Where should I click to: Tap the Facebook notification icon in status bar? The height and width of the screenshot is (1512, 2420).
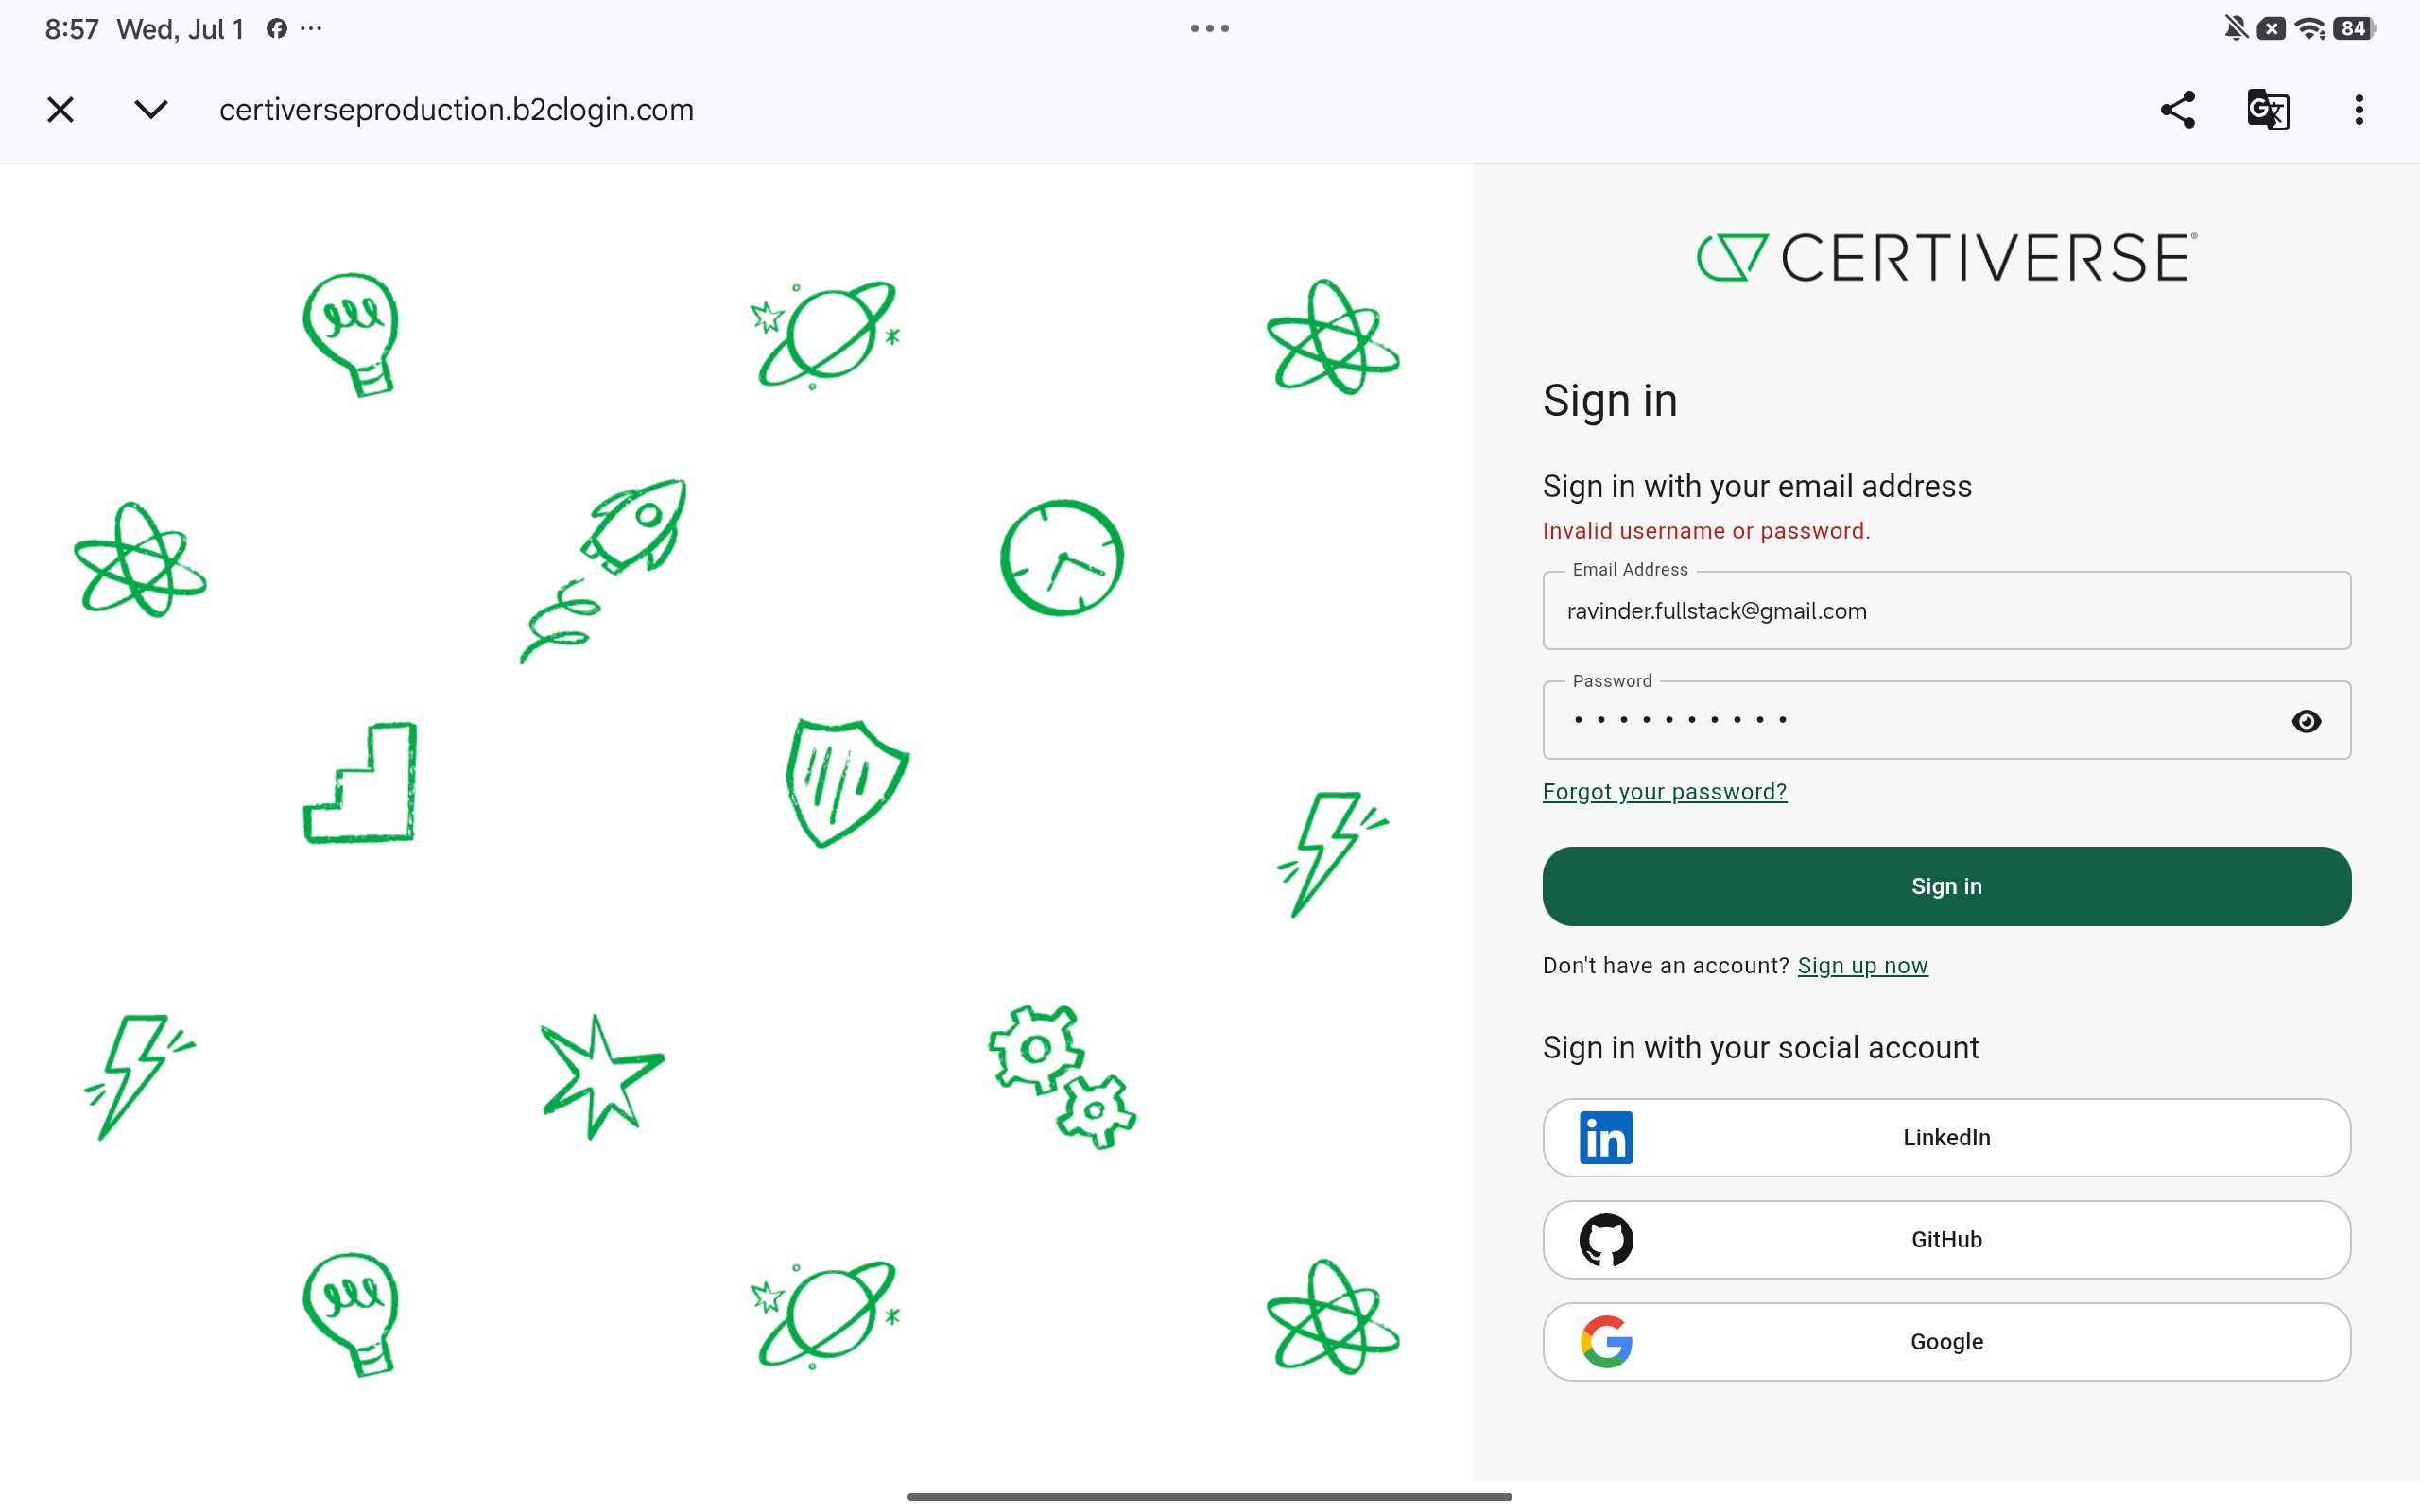(x=277, y=28)
